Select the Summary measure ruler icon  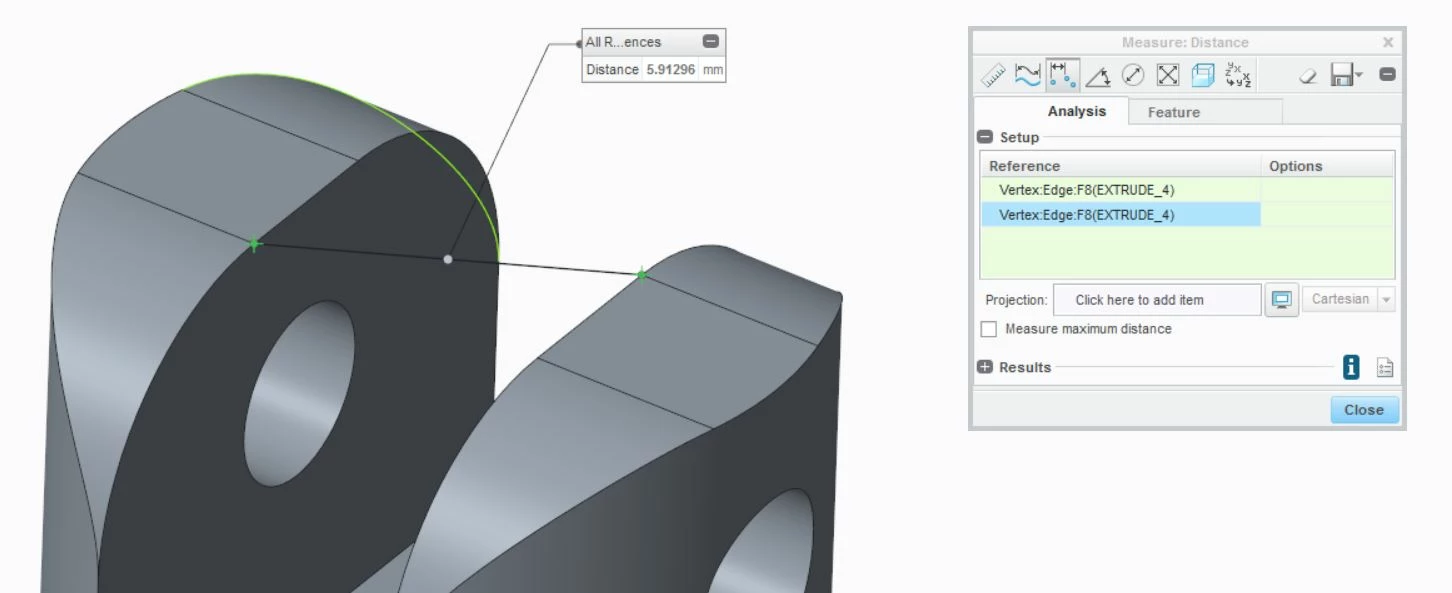[994, 75]
